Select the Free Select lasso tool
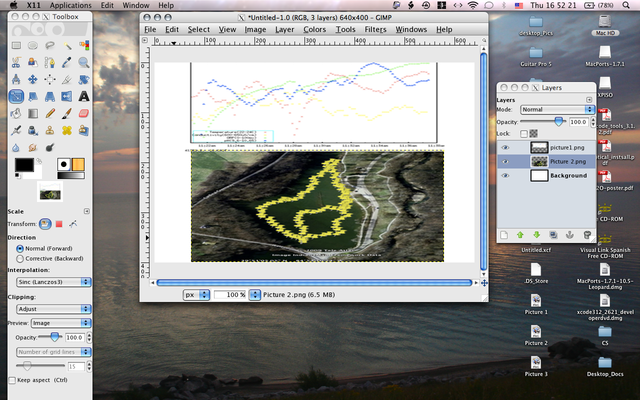Screen dimensions: 640x400 pyautogui.click(x=50, y=45)
